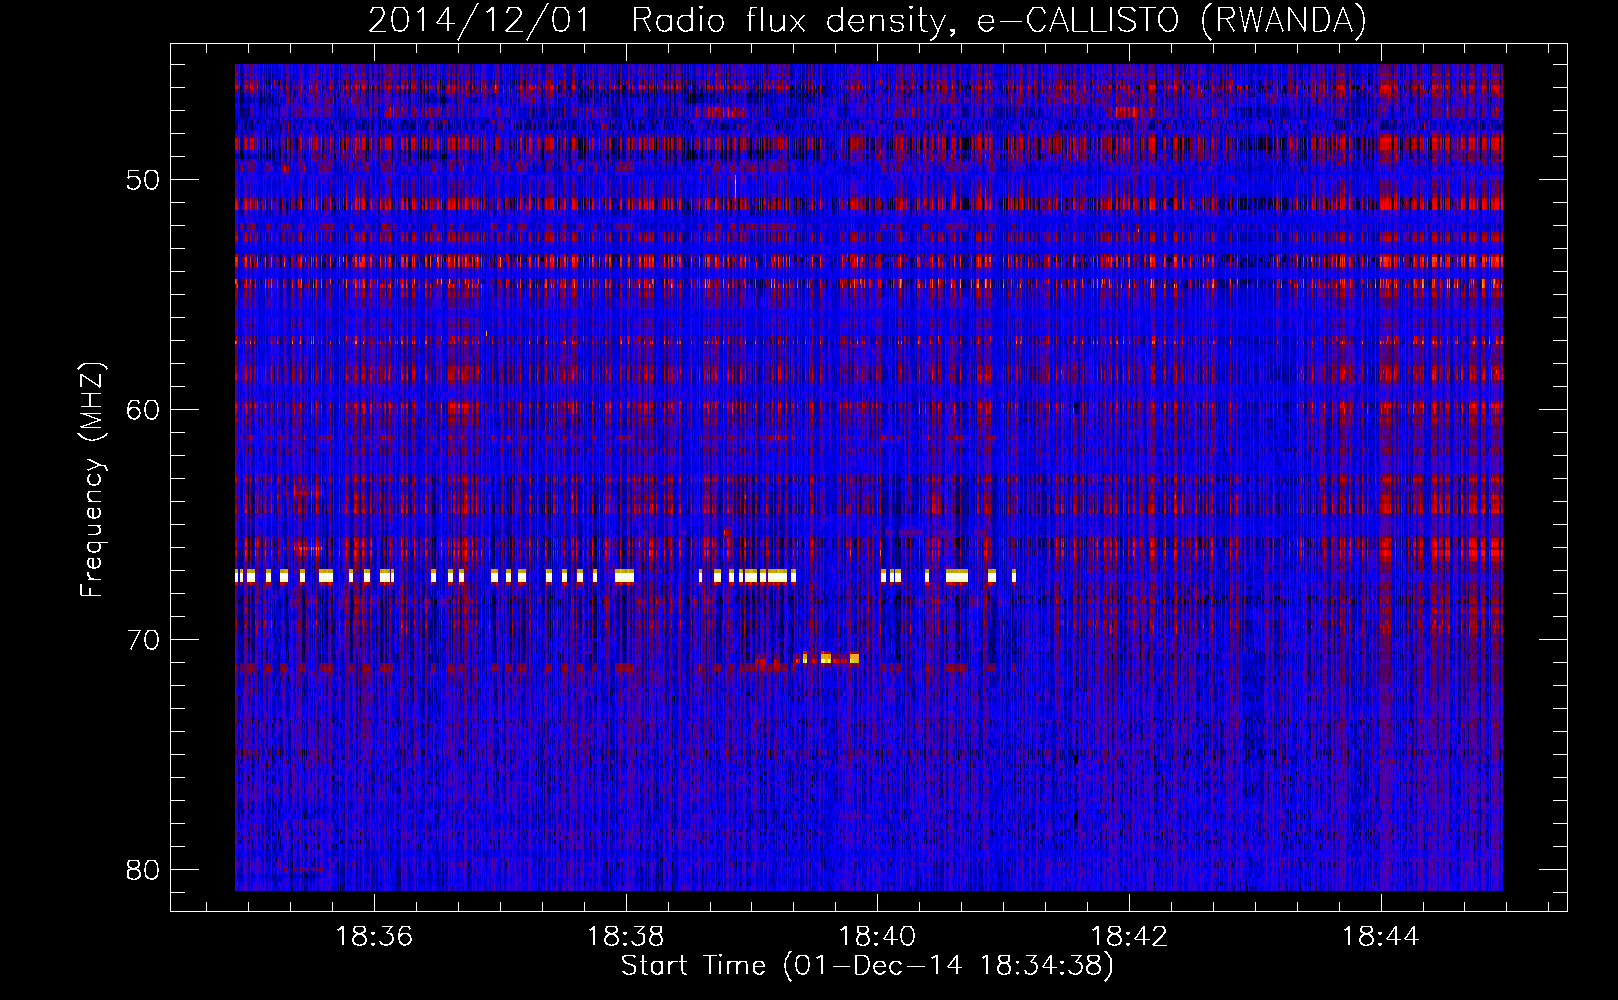Viewport: 1618px width, 1000px height.
Task: Select the 70 label on the frequency axis
Action: point(143,641)
